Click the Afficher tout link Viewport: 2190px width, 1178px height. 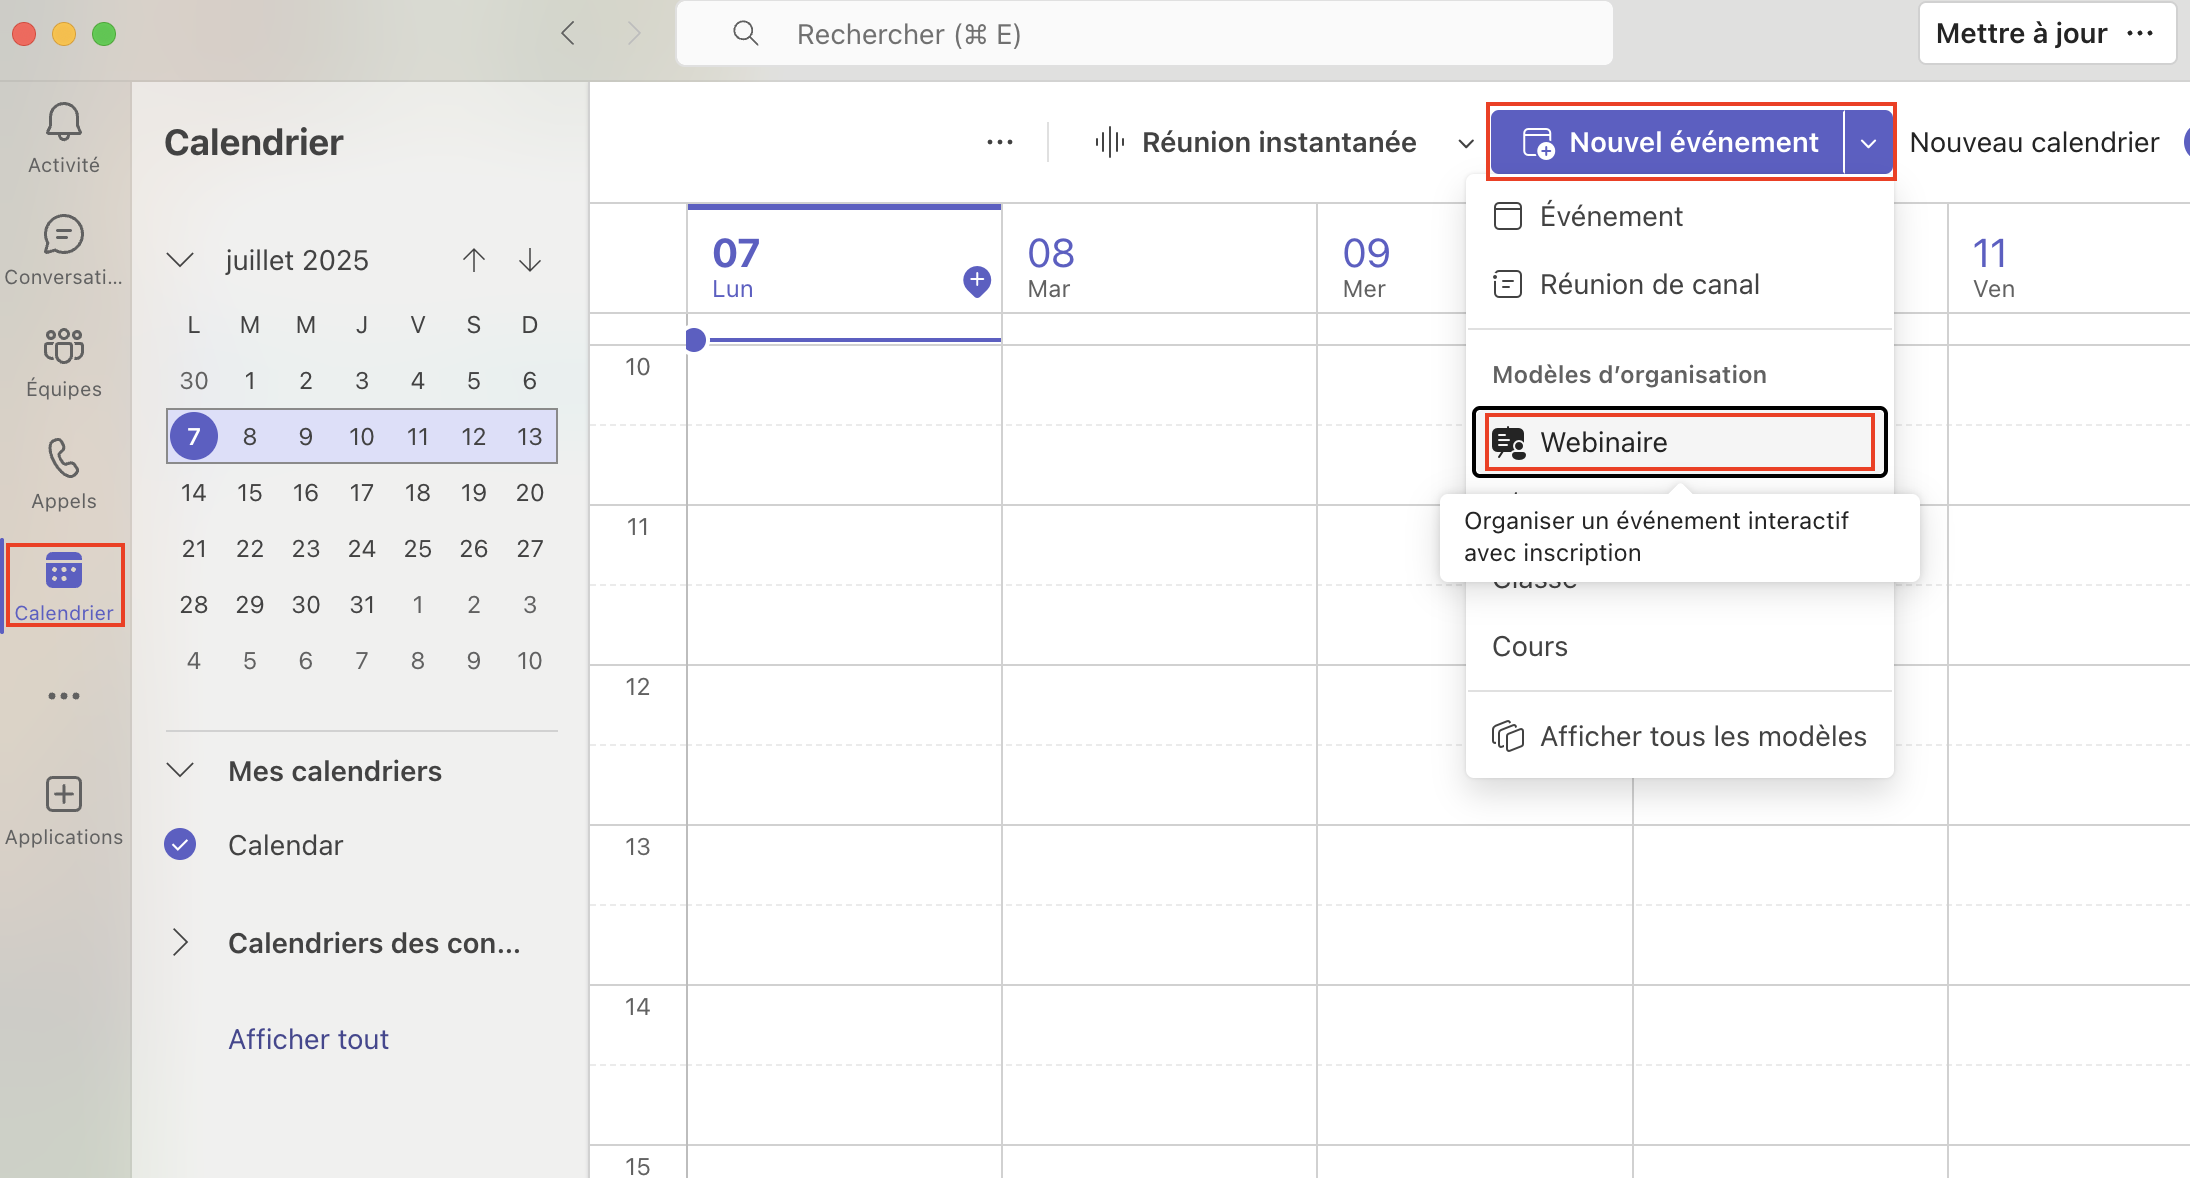click(308, 1039)
